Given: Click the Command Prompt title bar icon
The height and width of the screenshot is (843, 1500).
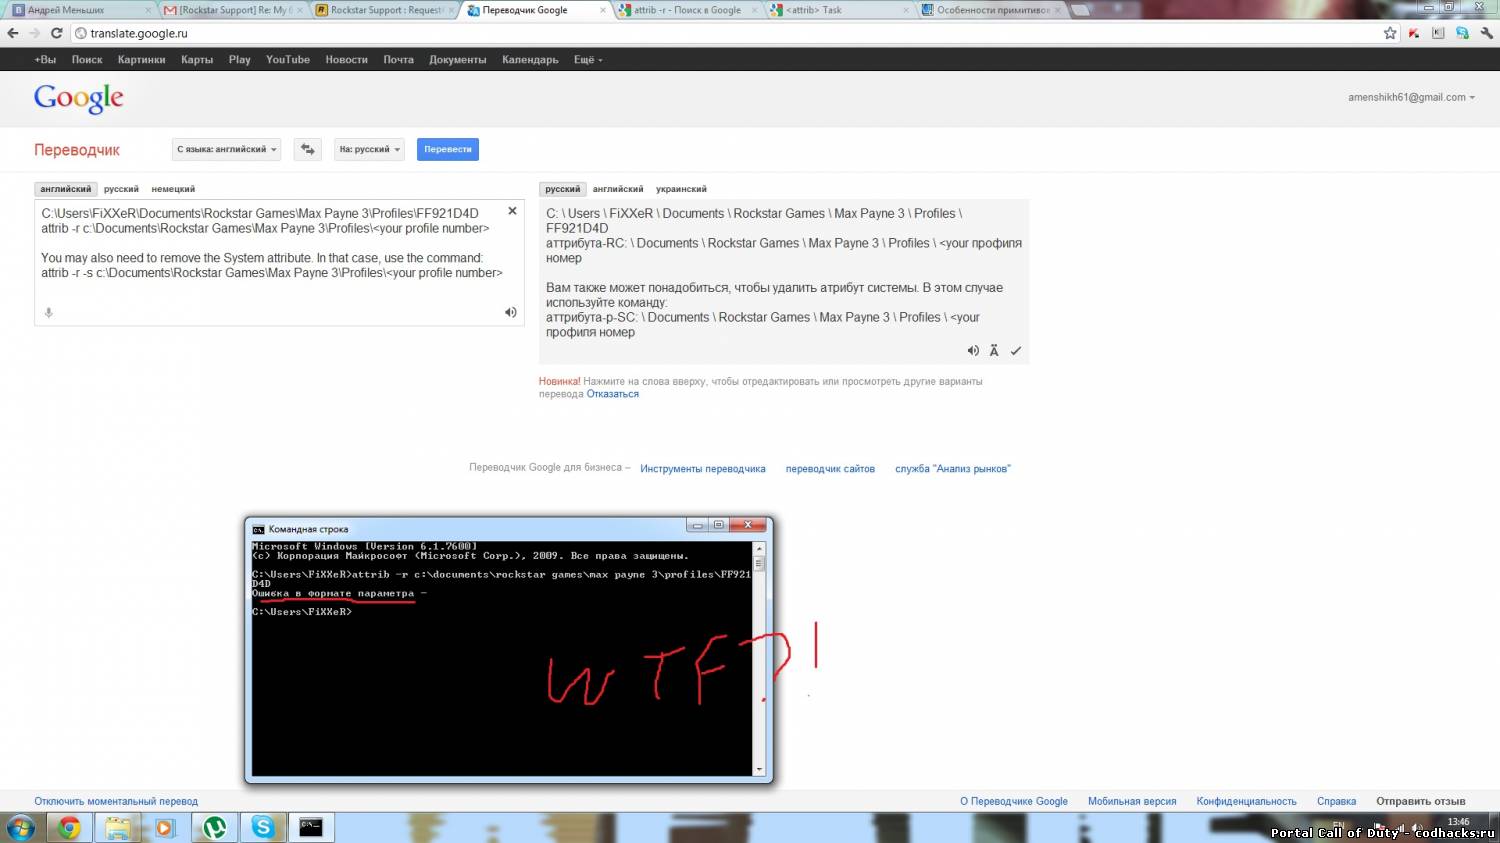Looking at the screenshot, I should click(x=258, y=529).
